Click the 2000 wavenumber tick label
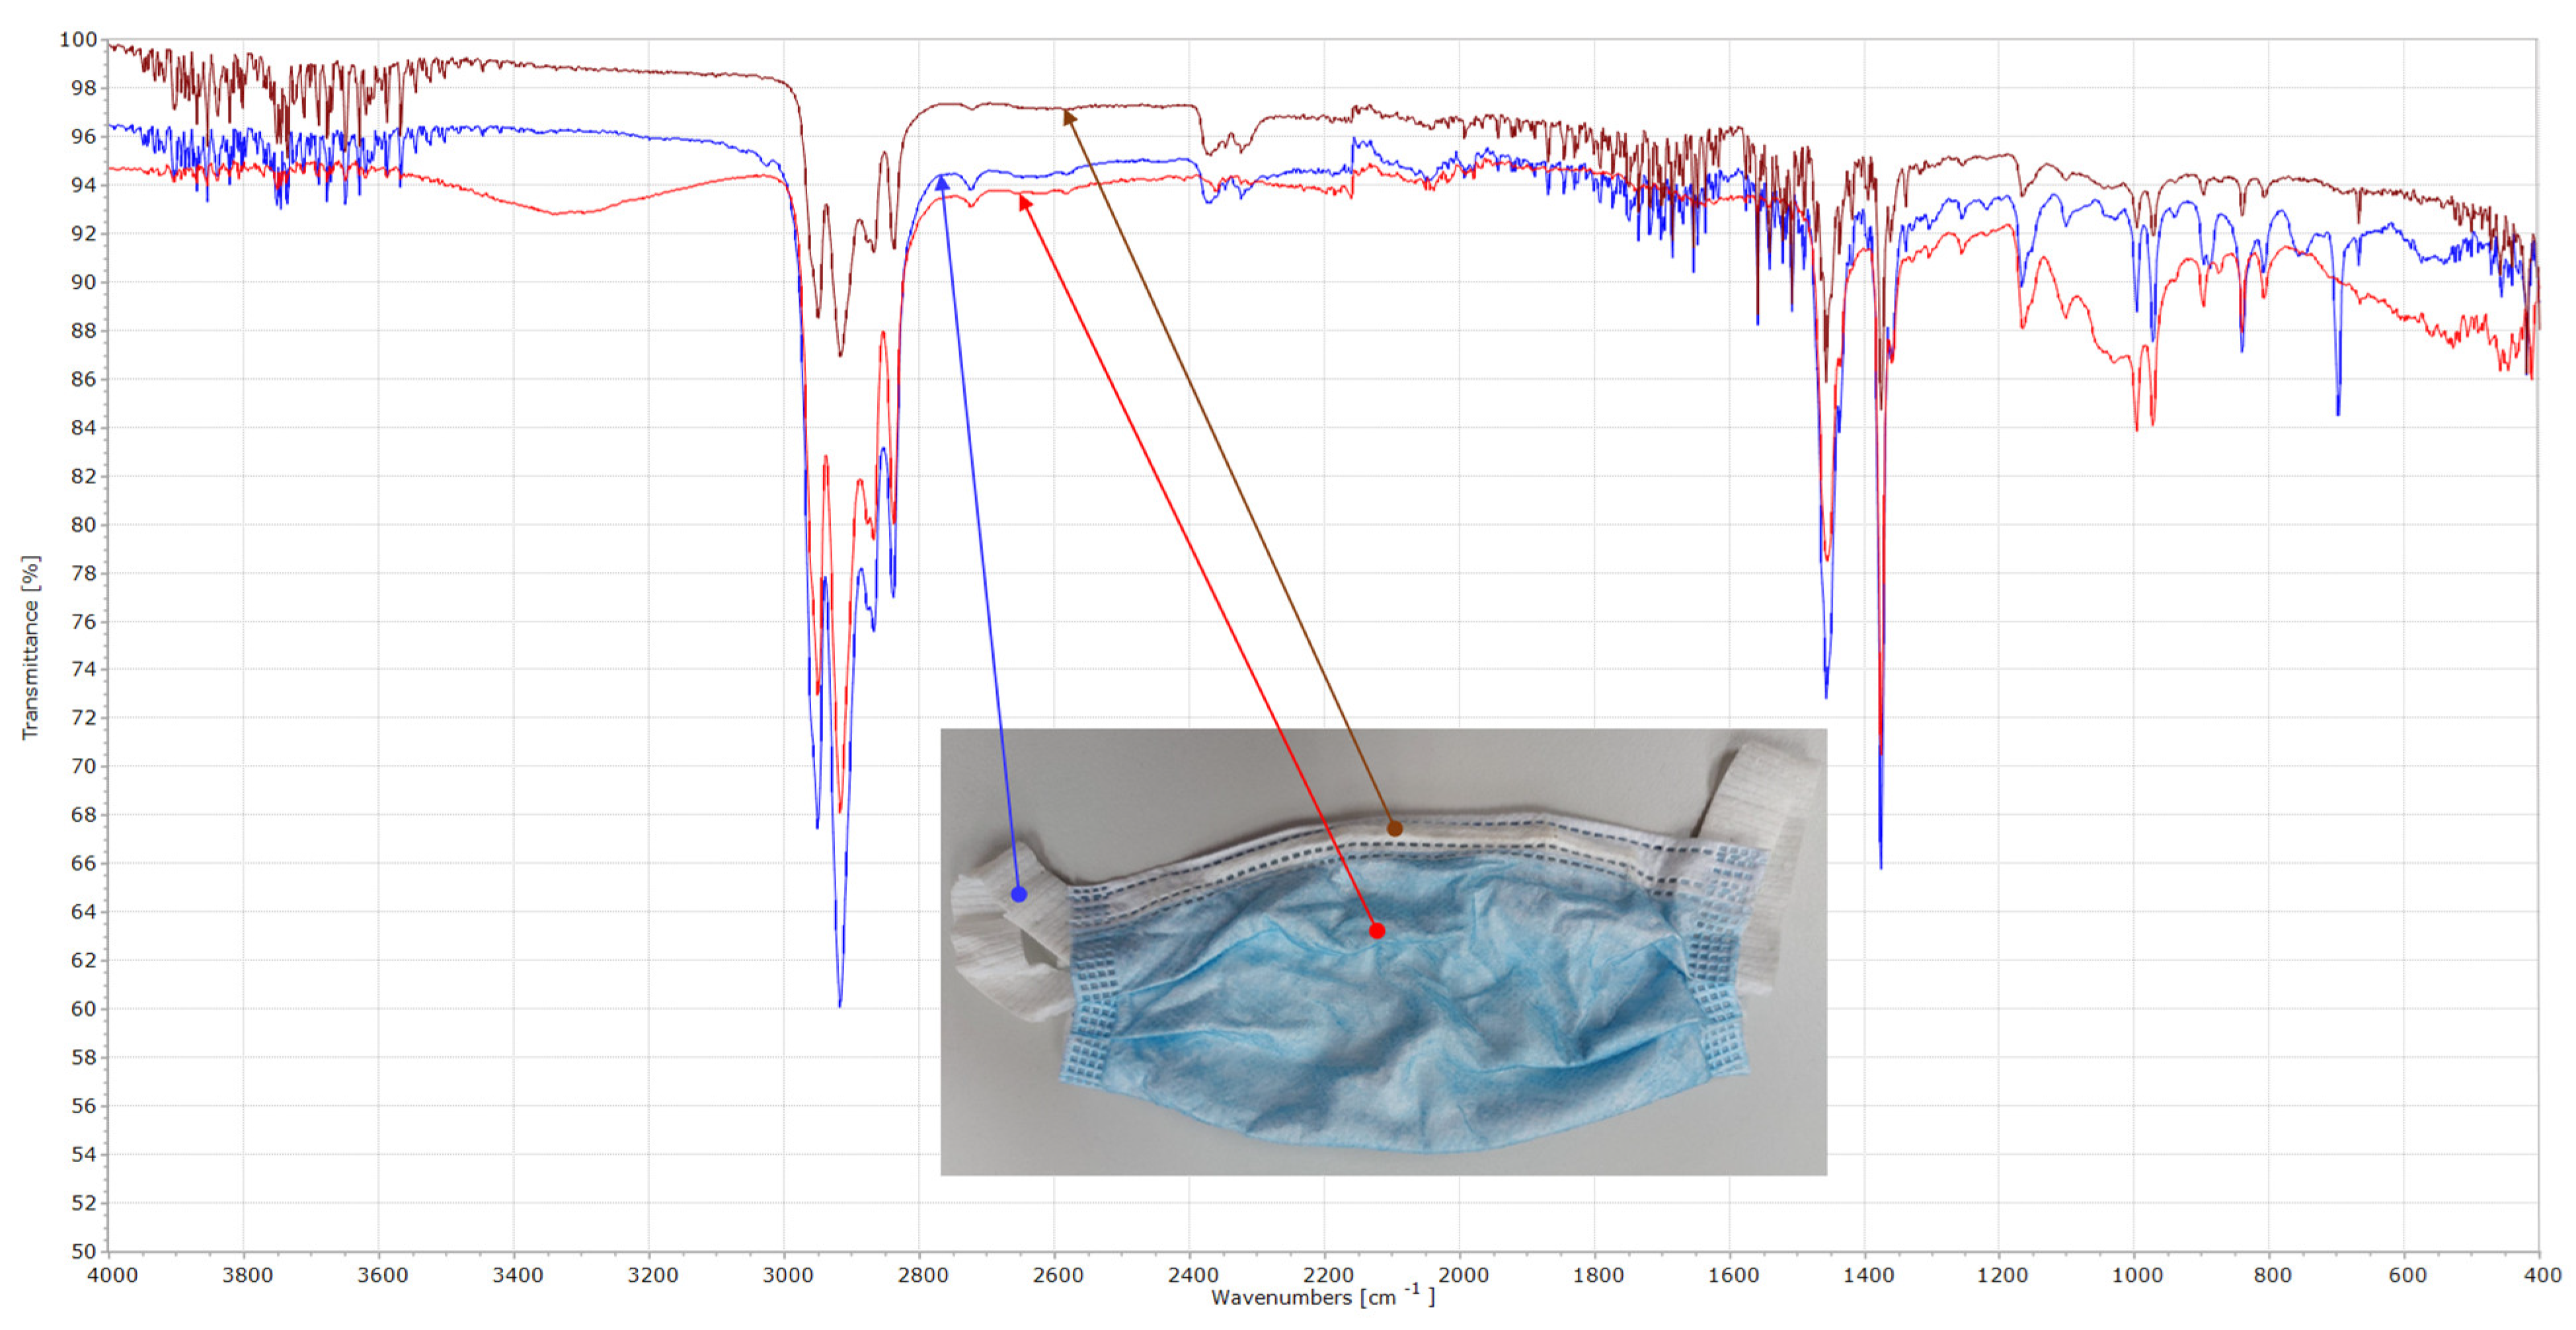The height and width of the screenshot is (1330, 2576). pos(1463,1275)
